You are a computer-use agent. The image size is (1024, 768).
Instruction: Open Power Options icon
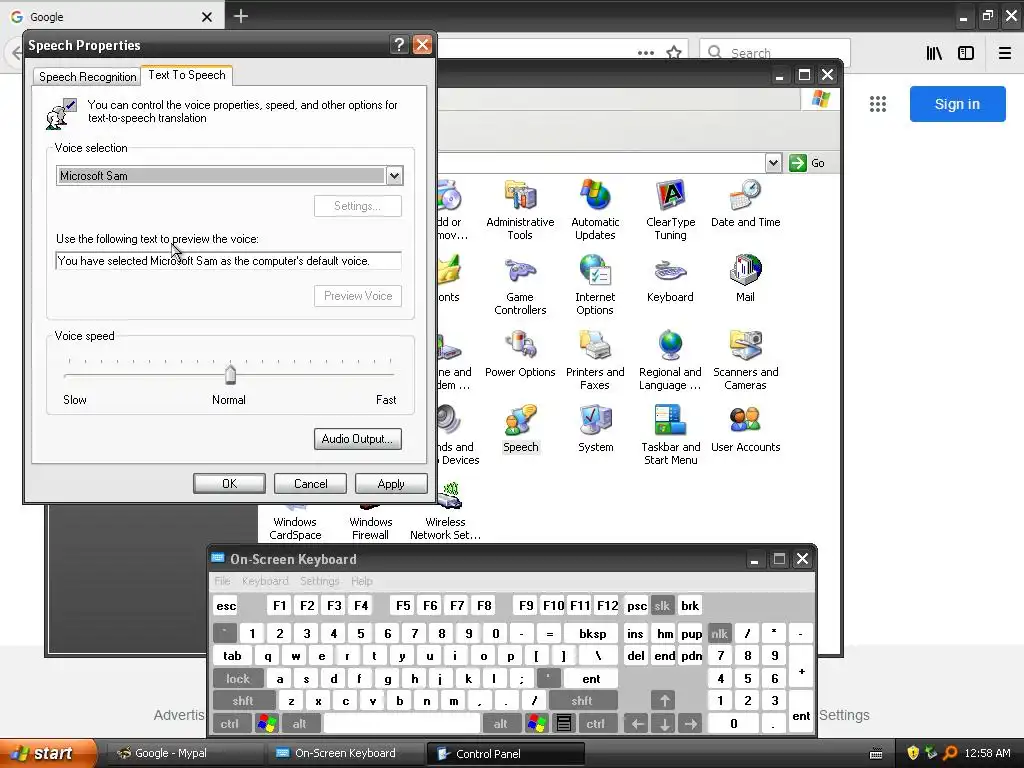(520, 354)
